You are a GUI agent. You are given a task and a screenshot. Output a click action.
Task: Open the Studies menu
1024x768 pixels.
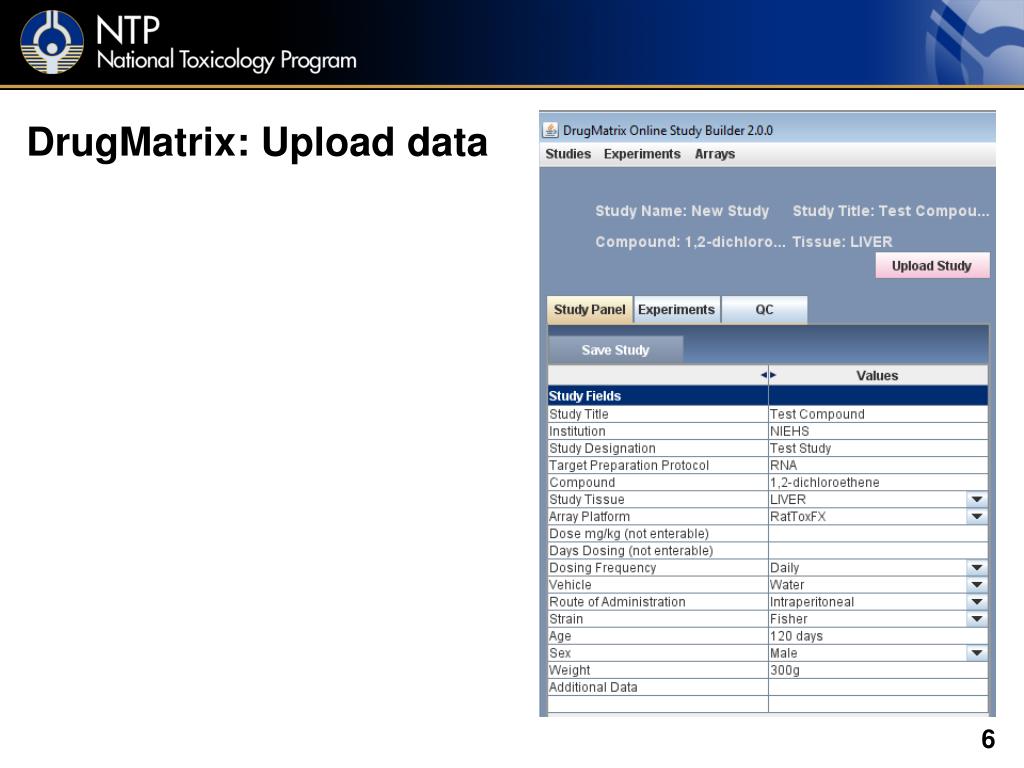(x=568, y=154)
